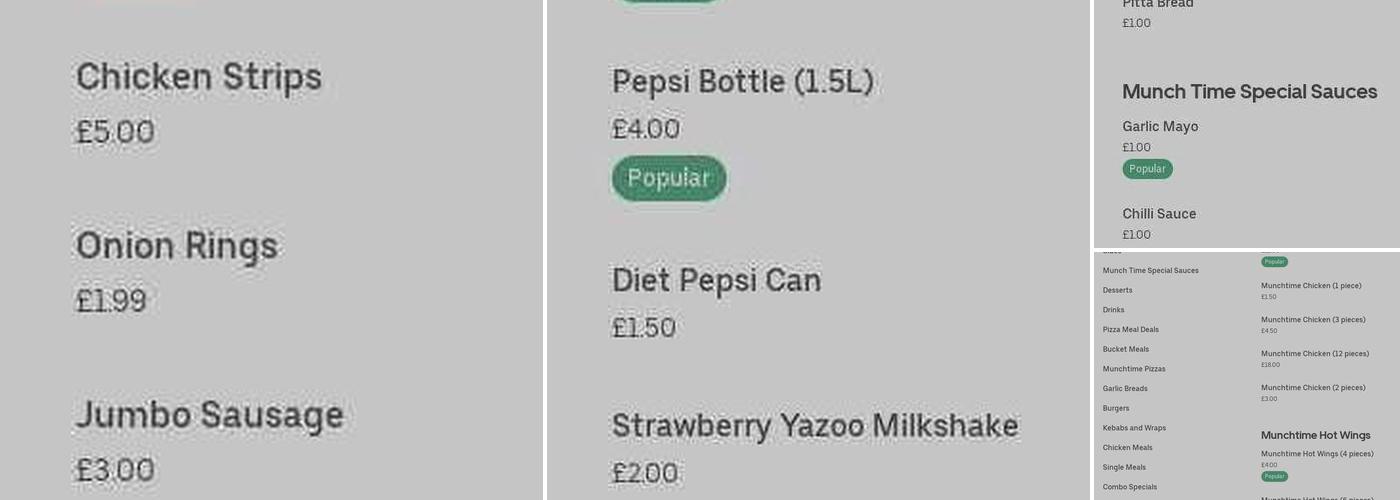This screenshot has width=1400, height=500.
Task: Choose the Chilli Sauce item
Action: click(x=1159, y=214)
